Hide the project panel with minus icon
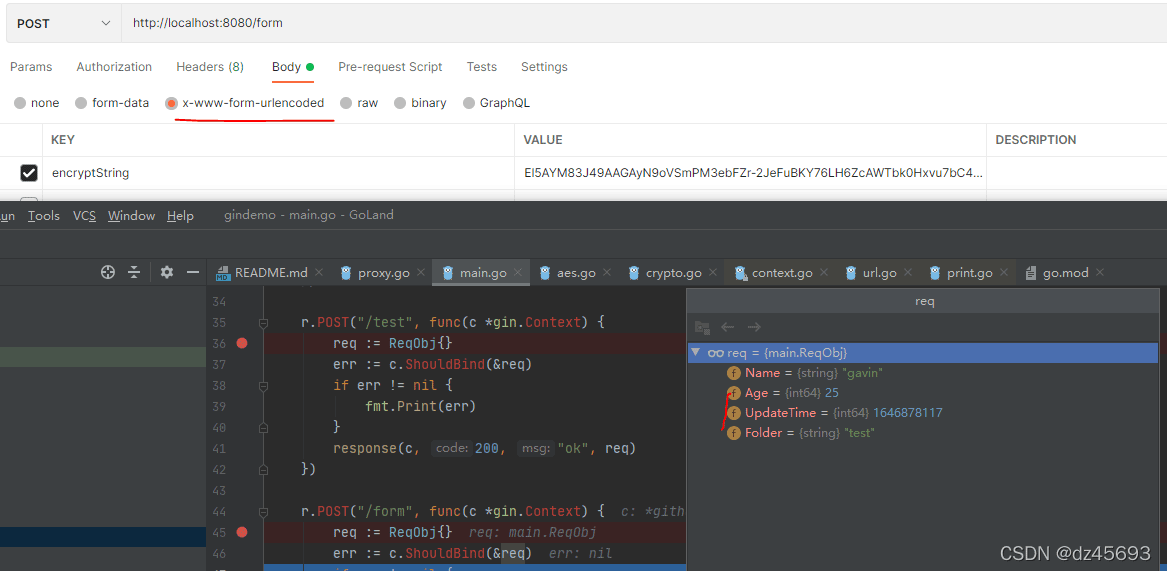 (x=193, y=272)
